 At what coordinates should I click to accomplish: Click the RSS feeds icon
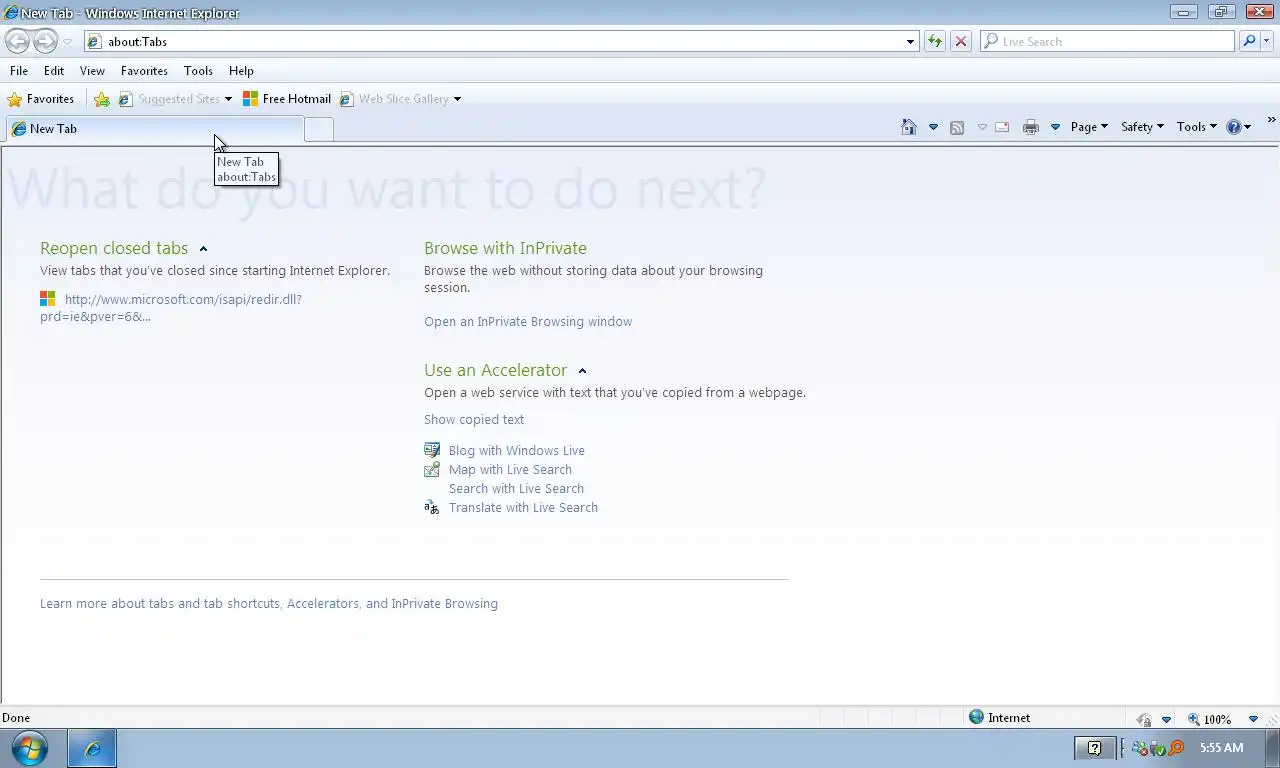click(x=957, y=127)
